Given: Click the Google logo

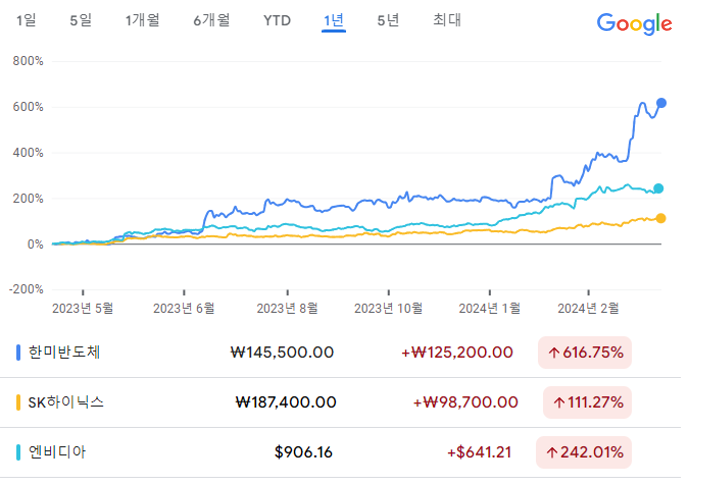Looking at the screenshot, I should 634,24.
